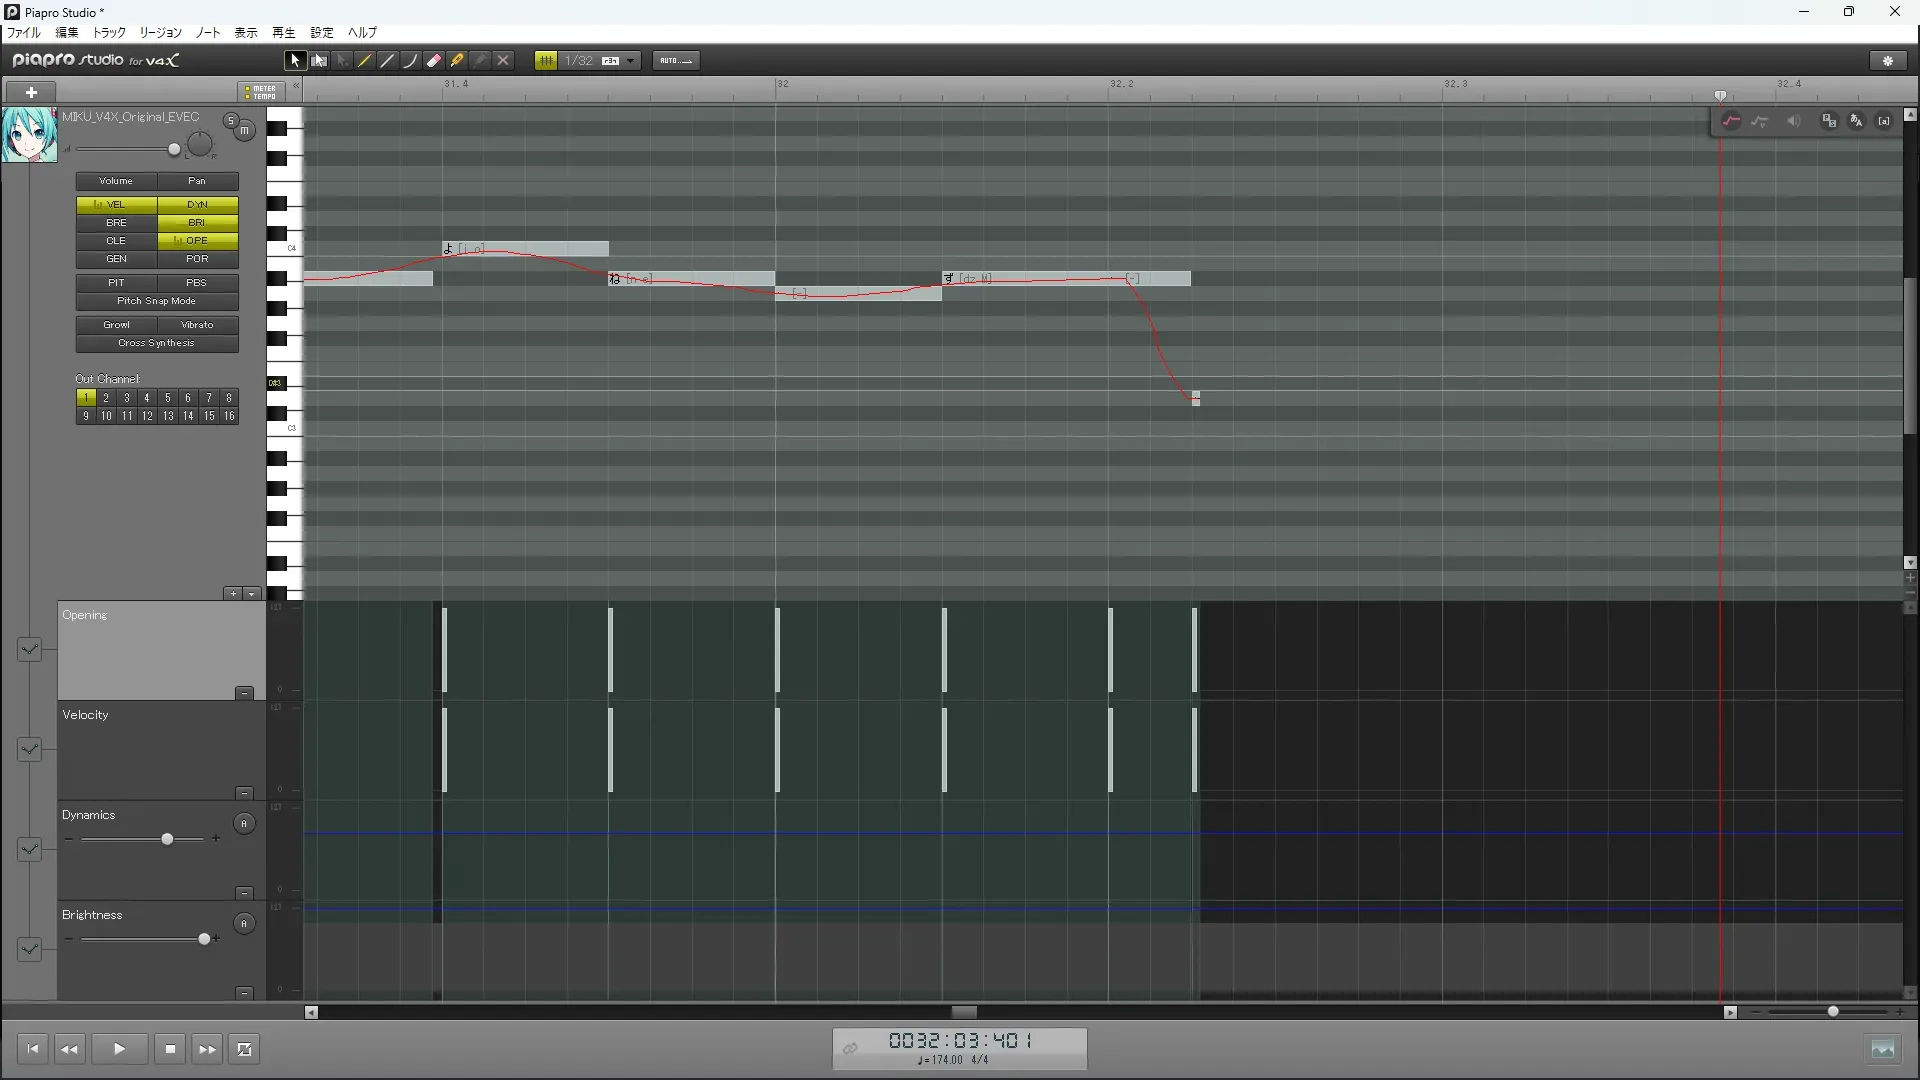Viewport: 1920px width, 1080px height.
Task: Select the Pencil draw tool
Action: (x=365, y=61)
